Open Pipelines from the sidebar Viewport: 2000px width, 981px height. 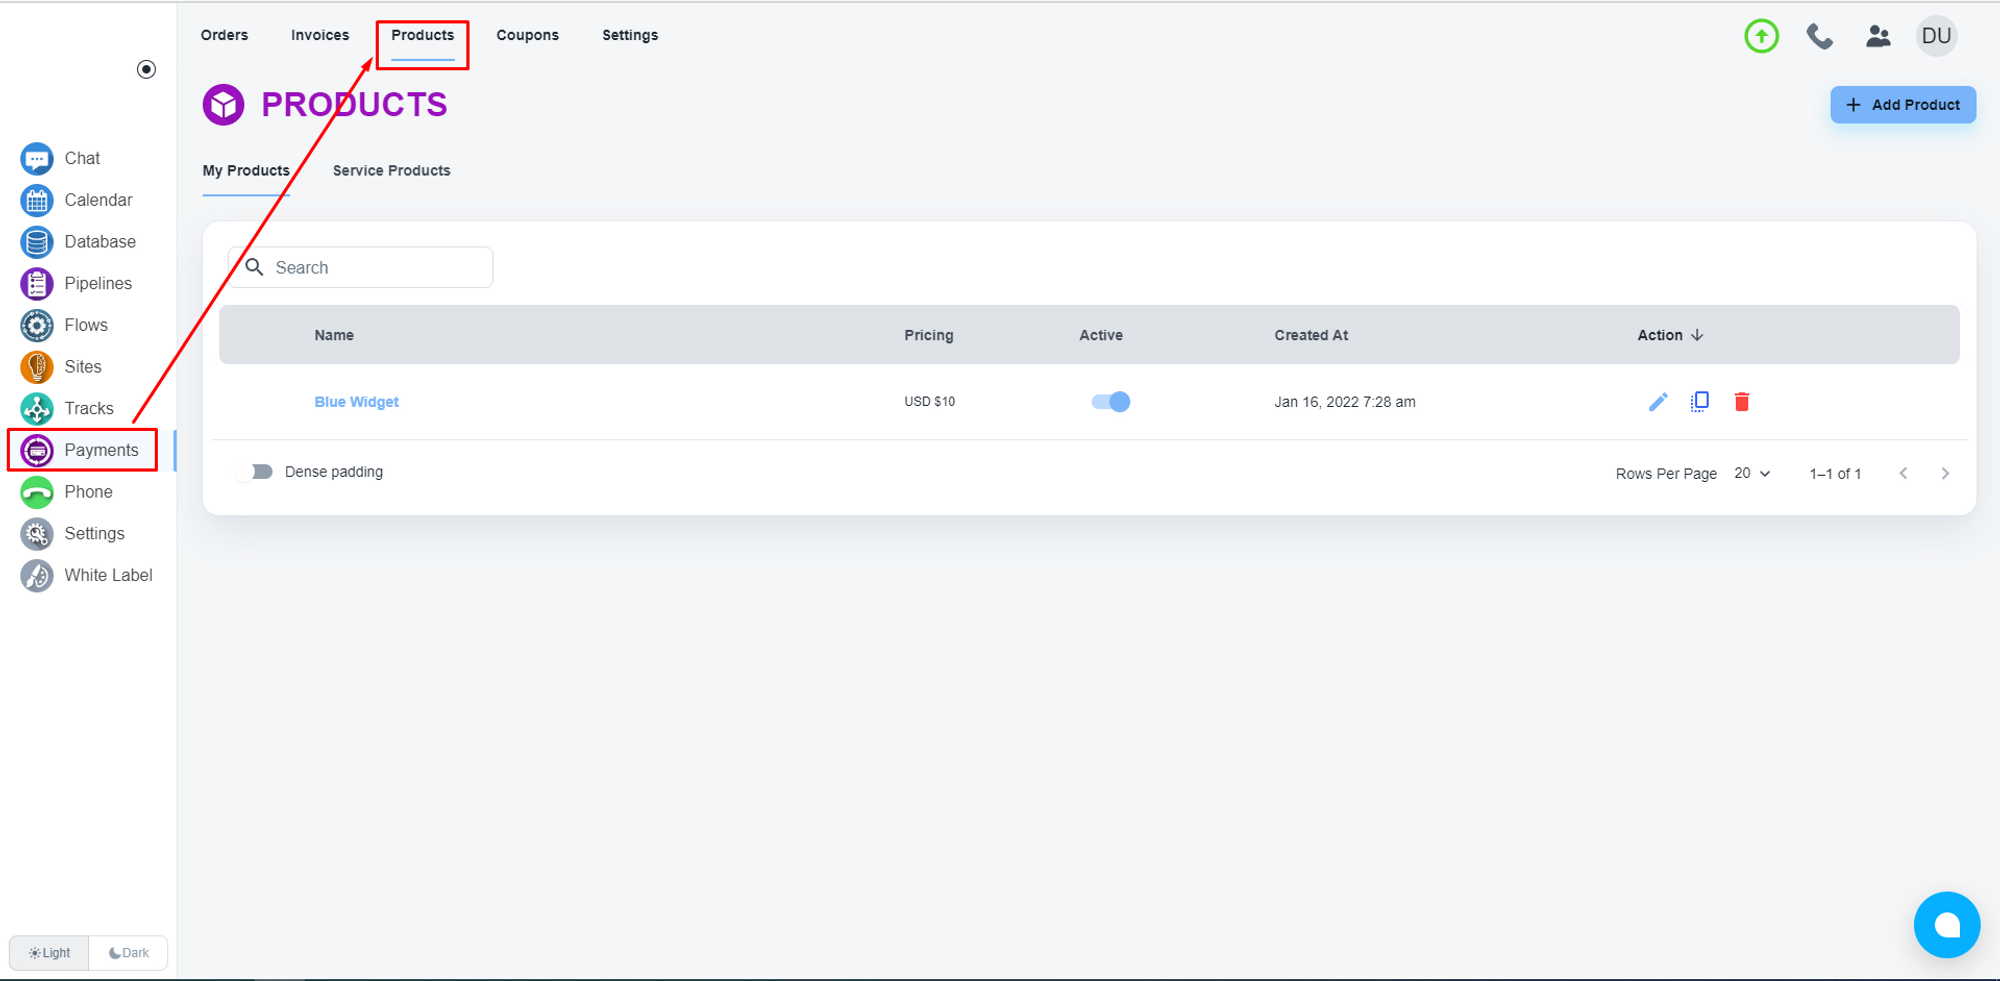97,284
